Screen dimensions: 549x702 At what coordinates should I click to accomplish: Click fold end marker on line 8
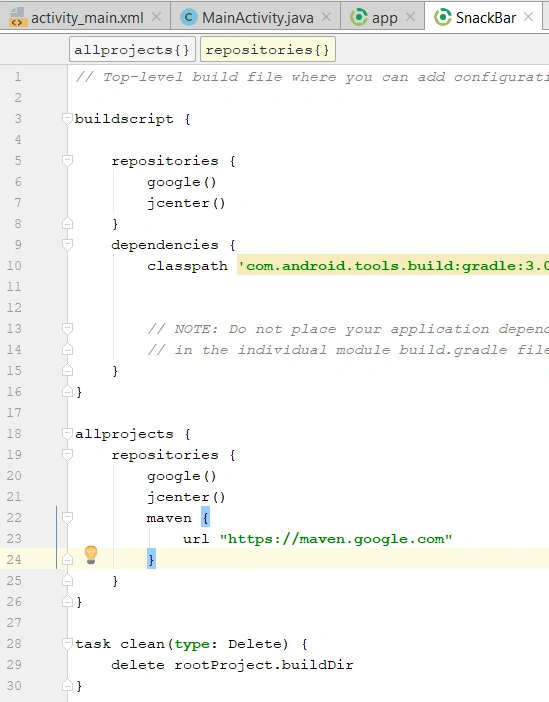(x=67, y=223)
